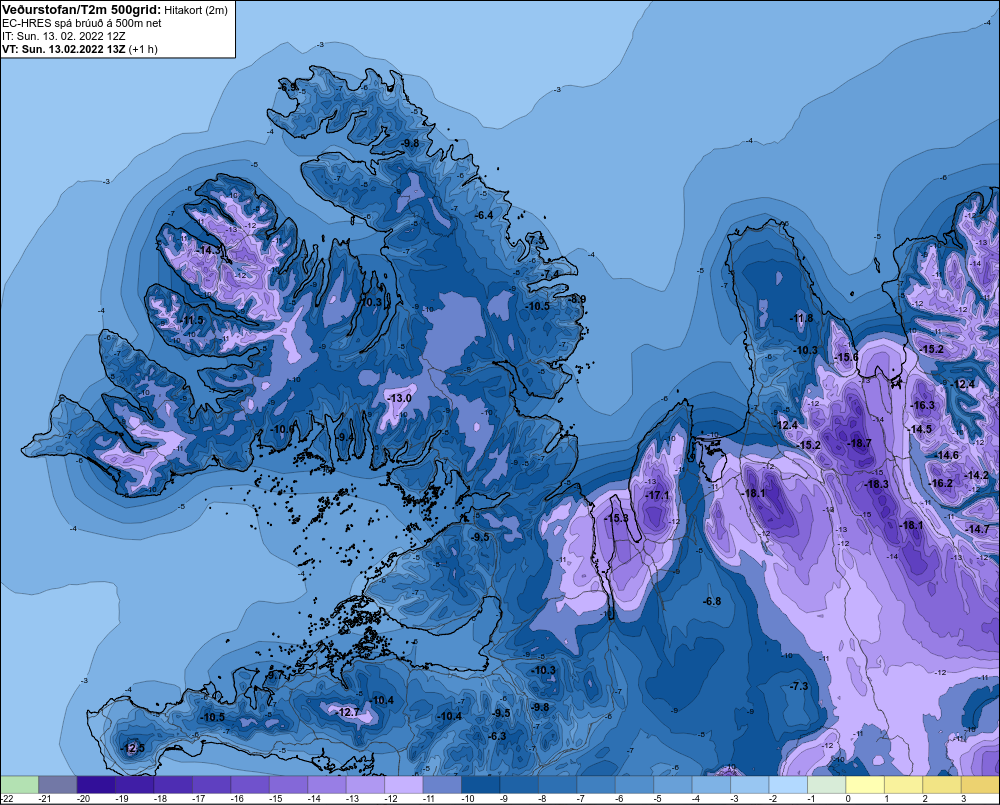This screenshot has height=805, width=1000.
Task: Click the -14.5 temperature value
Action: click(920, 429)
